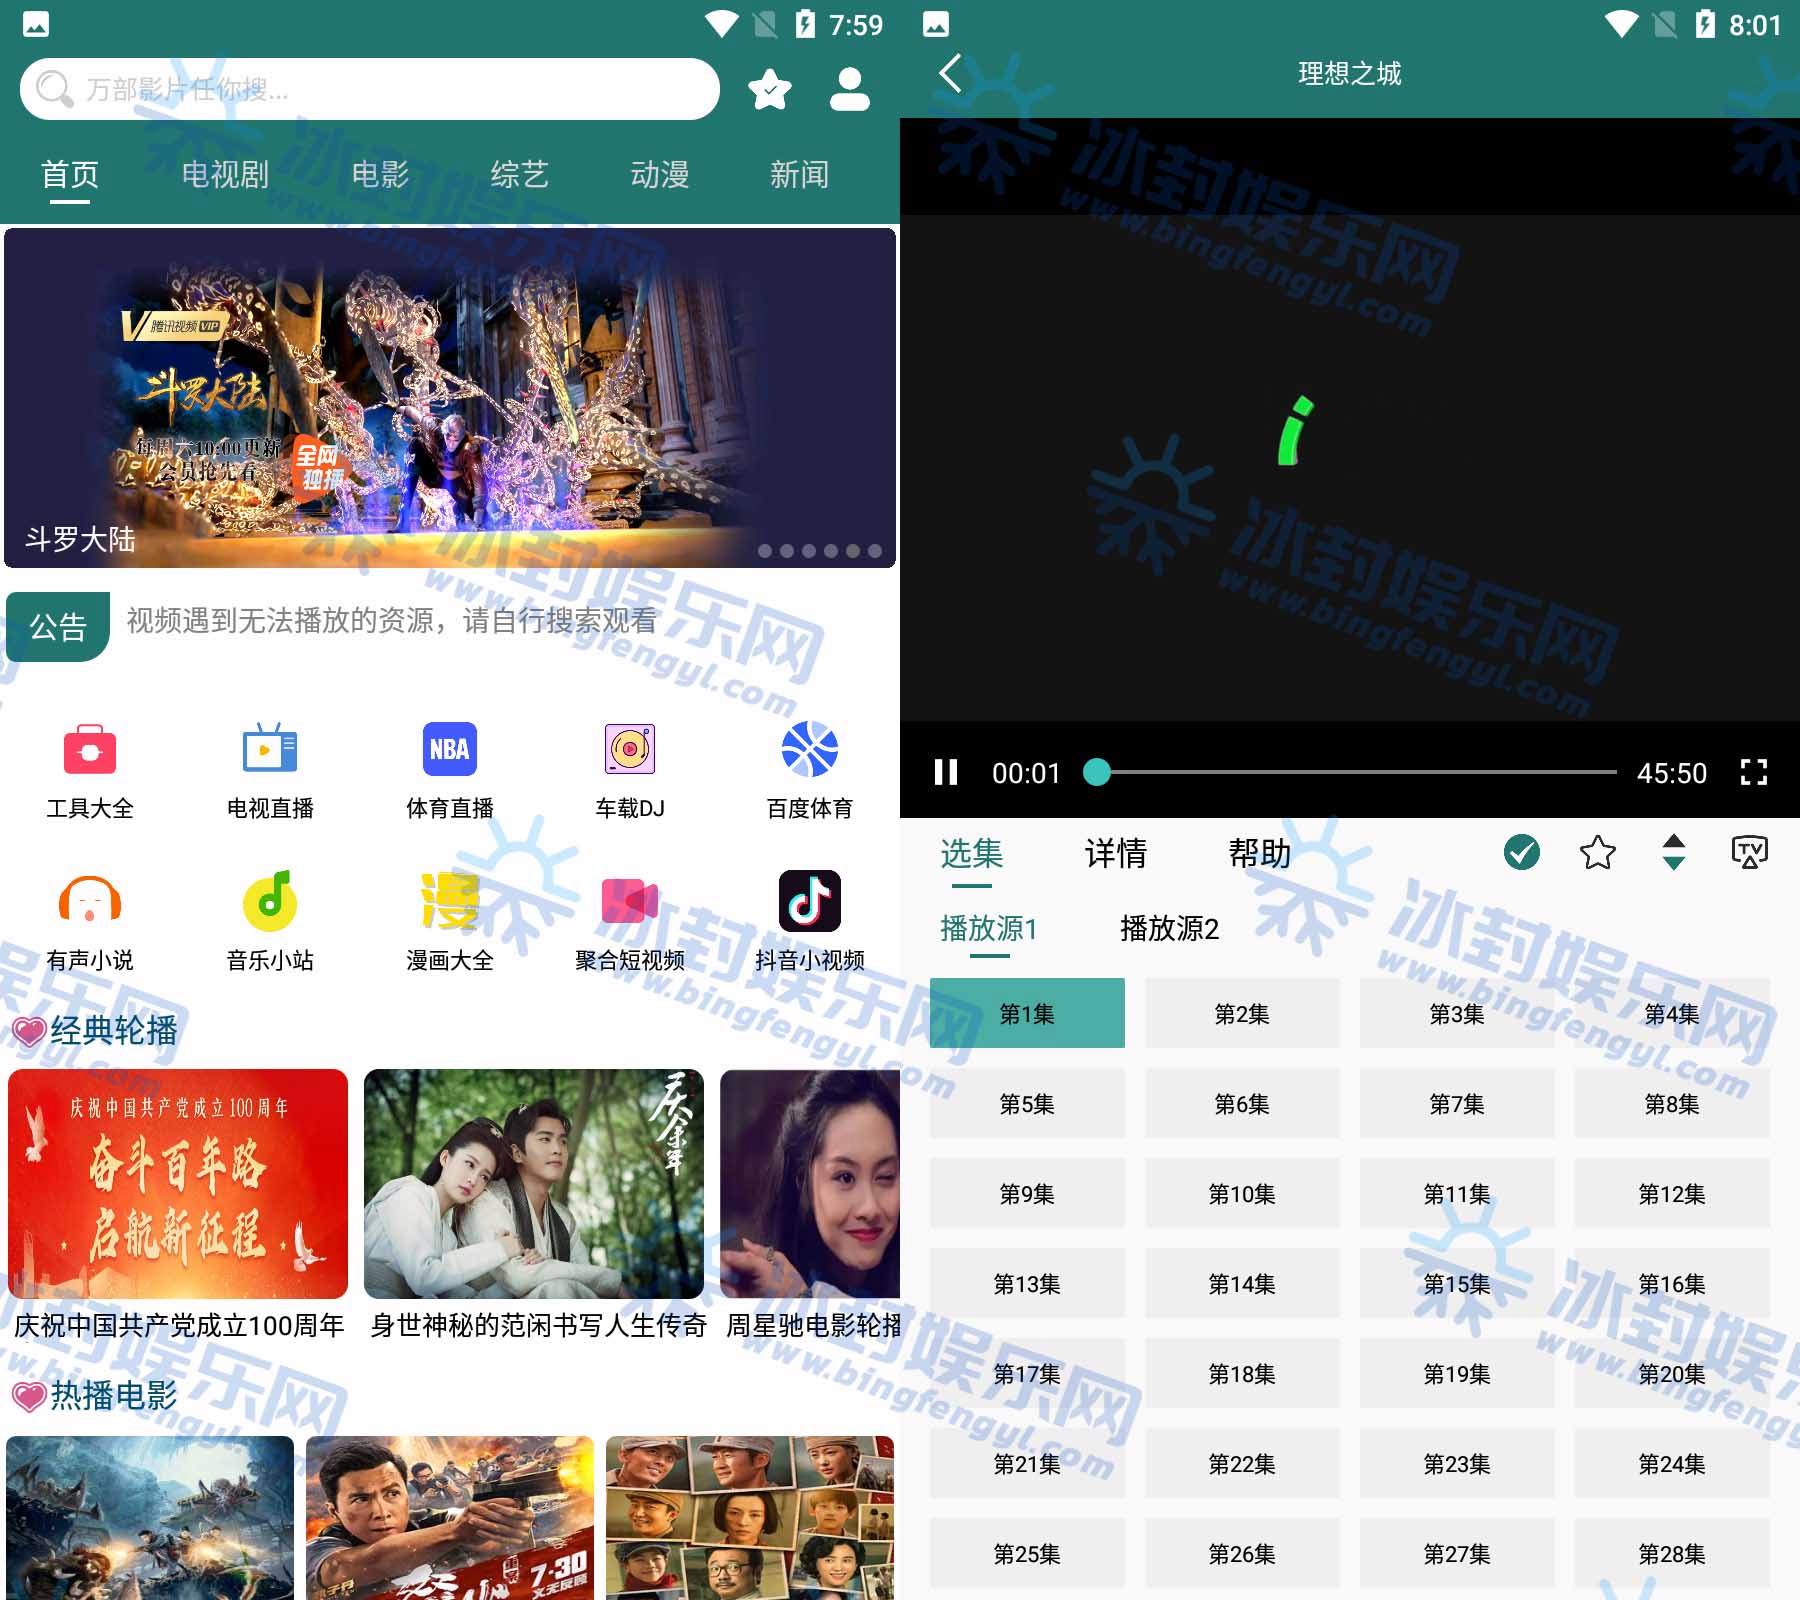The width and height of the screenshot is (1800, 1600).
Task: Play episode 第12集
Action: coord(1672,1193)
